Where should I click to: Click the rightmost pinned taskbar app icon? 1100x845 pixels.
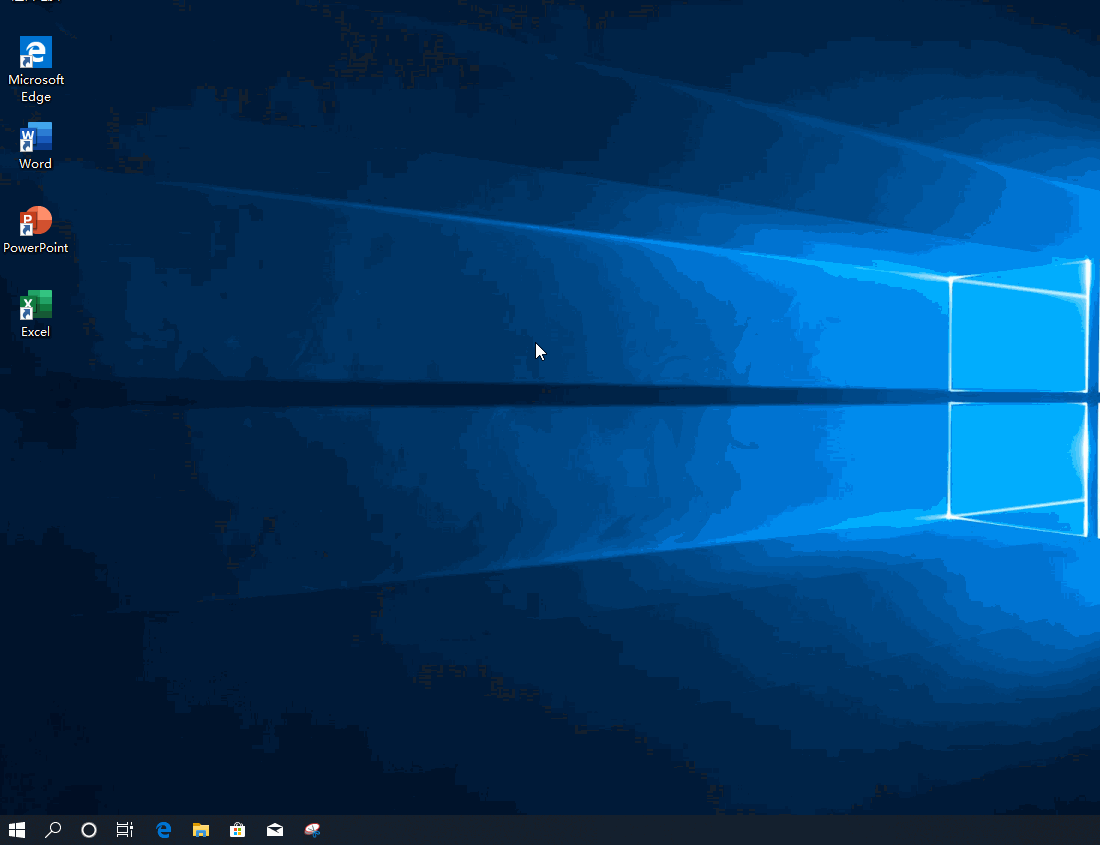[x=311, y=830]
